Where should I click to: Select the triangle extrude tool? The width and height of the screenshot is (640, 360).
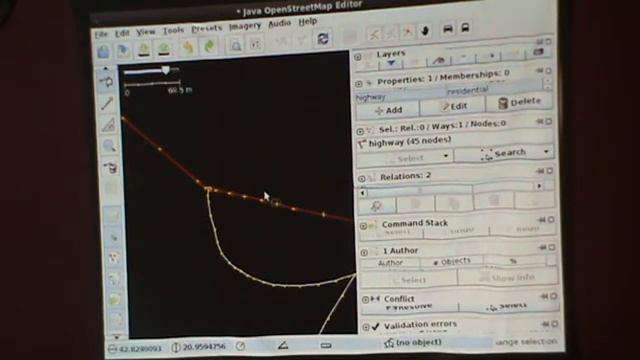coord(109,125)
